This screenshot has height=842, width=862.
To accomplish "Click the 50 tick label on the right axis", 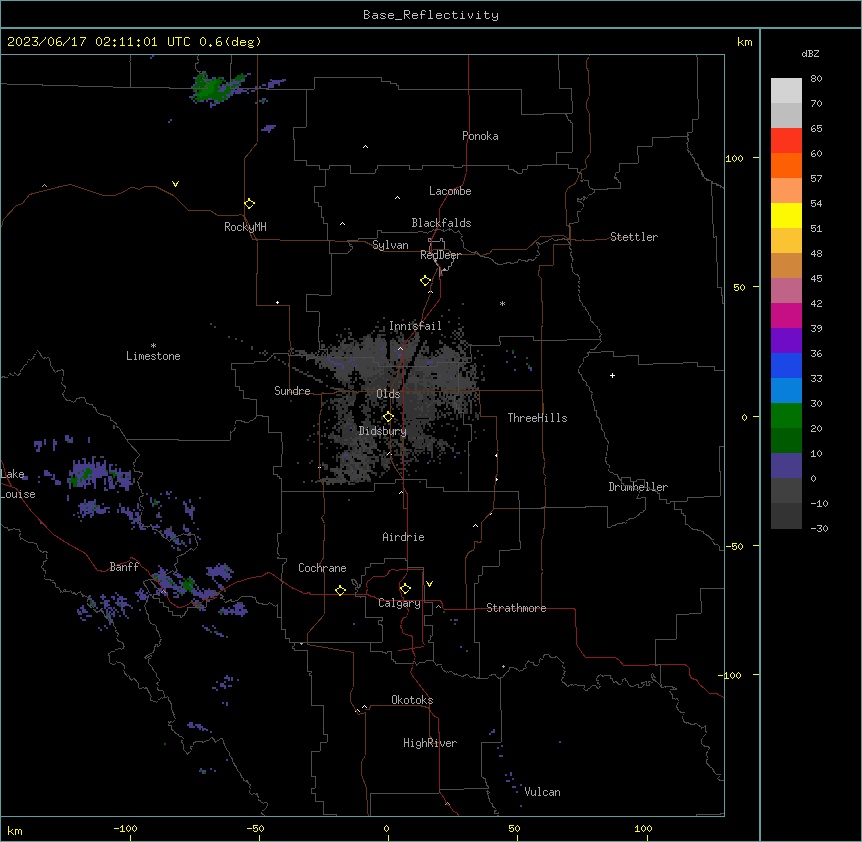I will (739, 287).
